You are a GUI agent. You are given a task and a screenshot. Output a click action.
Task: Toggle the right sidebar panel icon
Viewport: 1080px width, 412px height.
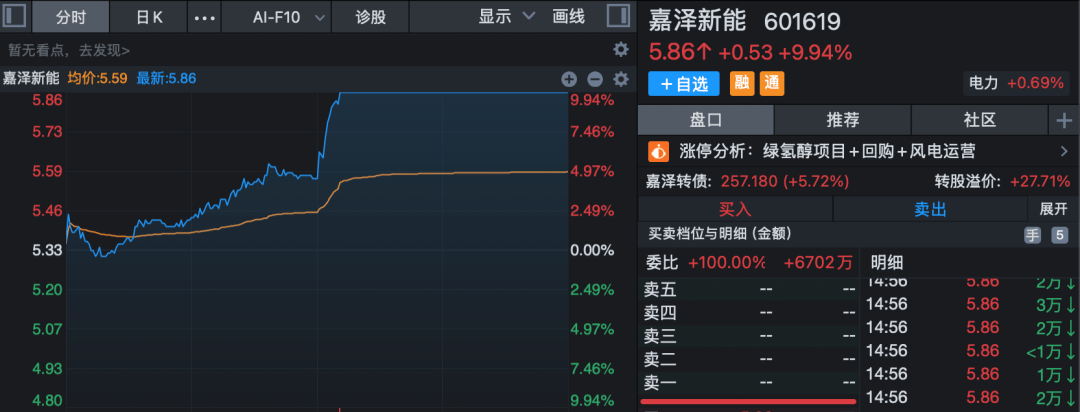click(x=619, y=17)
